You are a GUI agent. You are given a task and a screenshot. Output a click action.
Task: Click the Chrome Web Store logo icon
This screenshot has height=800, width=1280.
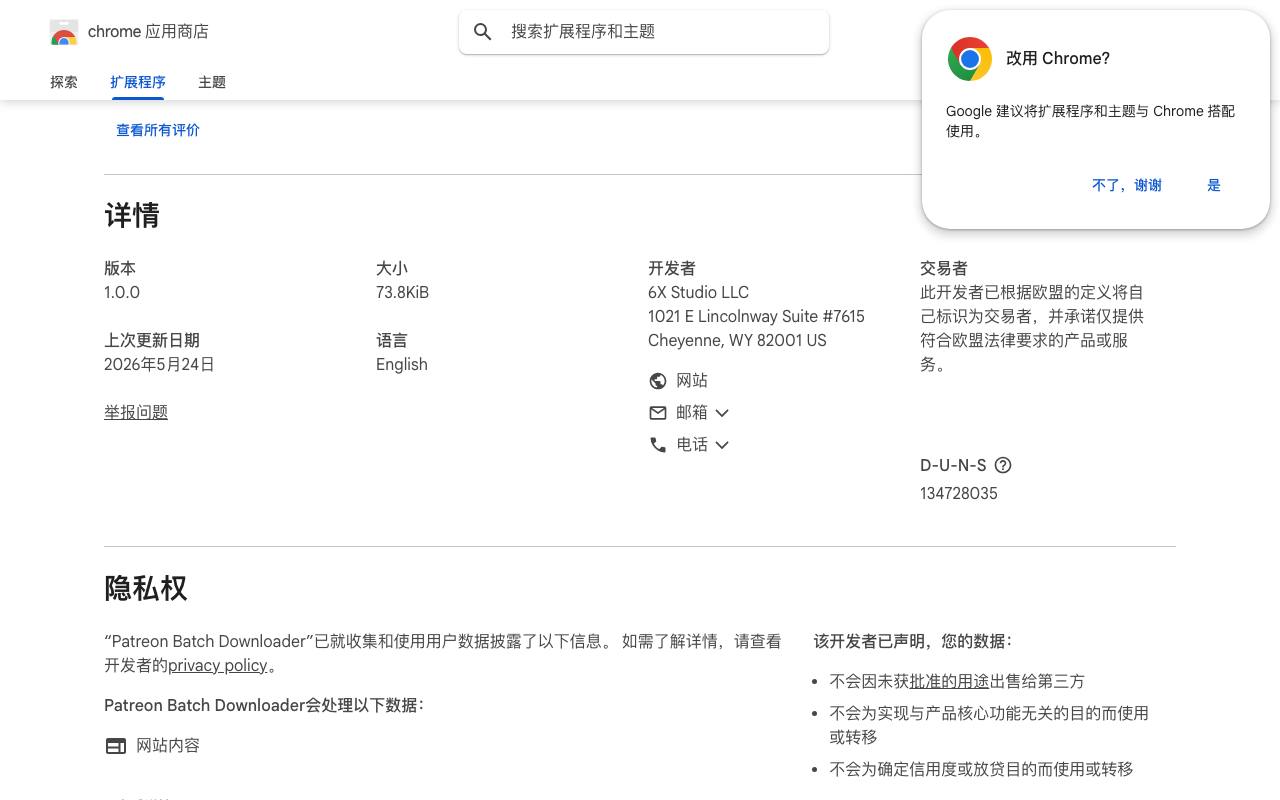(x=64, y=32)
